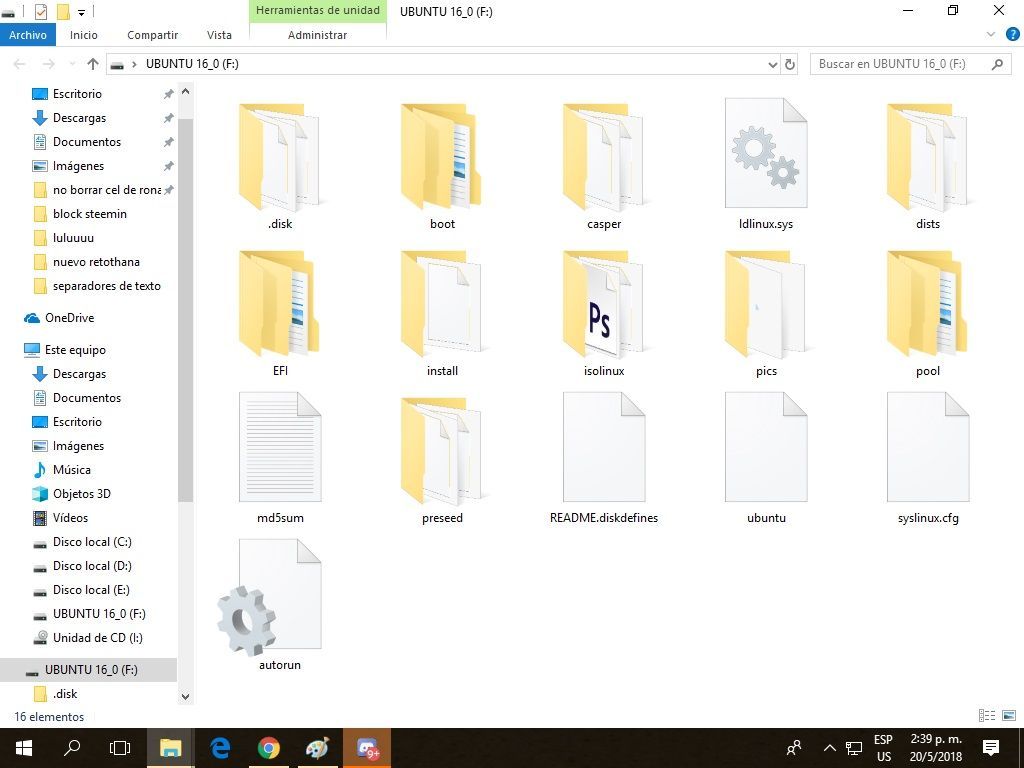Image resolution: width=1024 pixels, height=768 pixels.
Task: Refresh the current folder view
Action: pos(790,64)
